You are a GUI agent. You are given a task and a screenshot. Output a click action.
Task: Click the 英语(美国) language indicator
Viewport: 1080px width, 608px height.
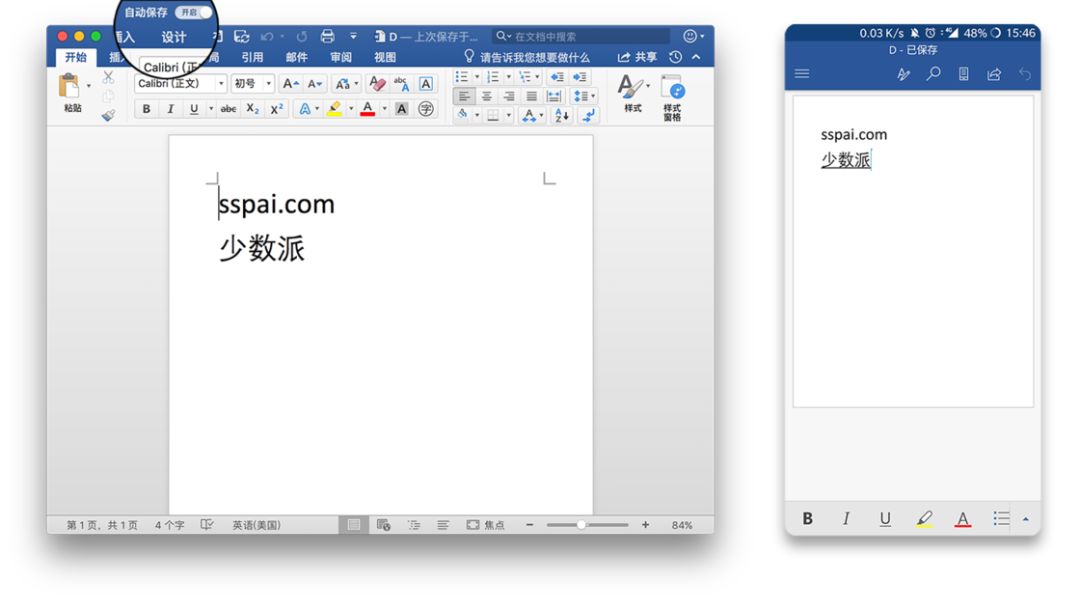coord(256,525)
